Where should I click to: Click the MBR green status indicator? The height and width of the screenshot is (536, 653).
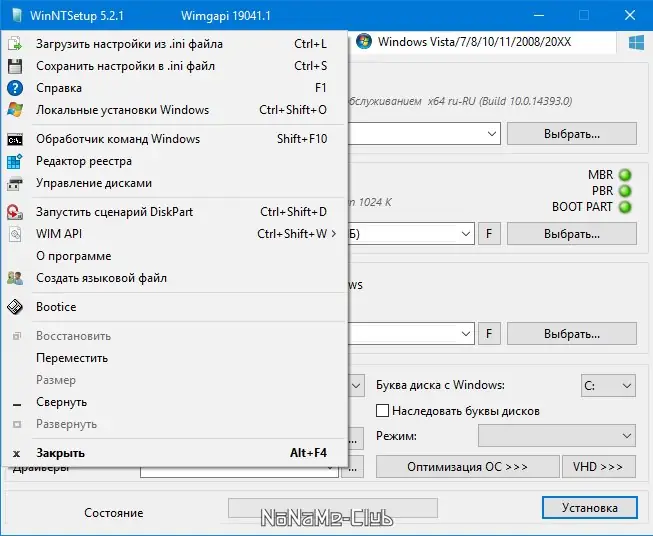pos(625,175)
